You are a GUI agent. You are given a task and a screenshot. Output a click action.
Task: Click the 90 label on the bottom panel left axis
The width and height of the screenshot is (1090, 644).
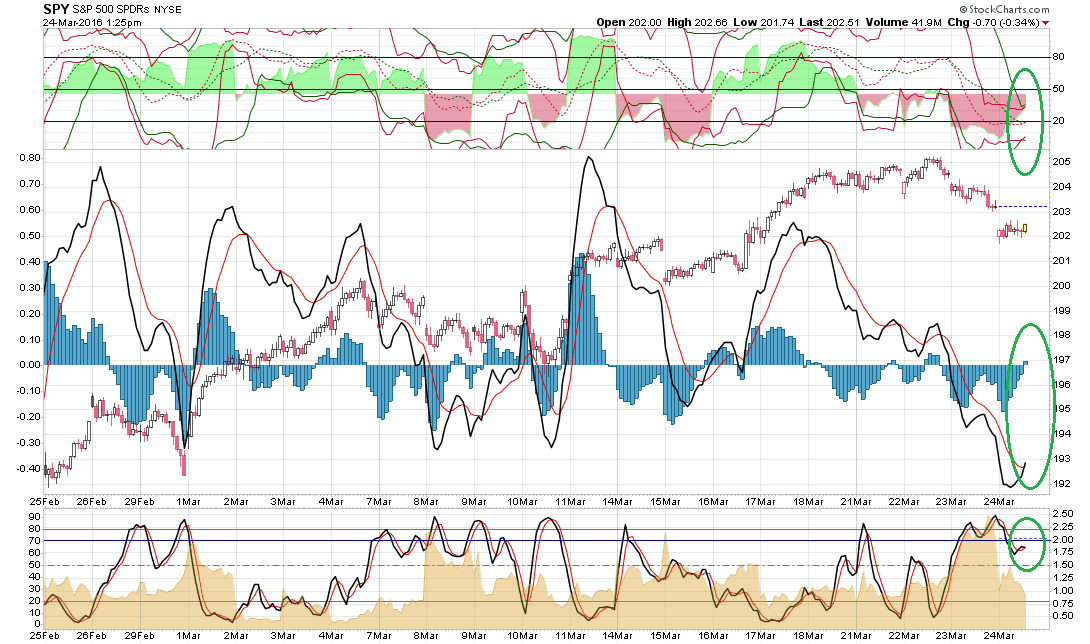tap(35, 517)
